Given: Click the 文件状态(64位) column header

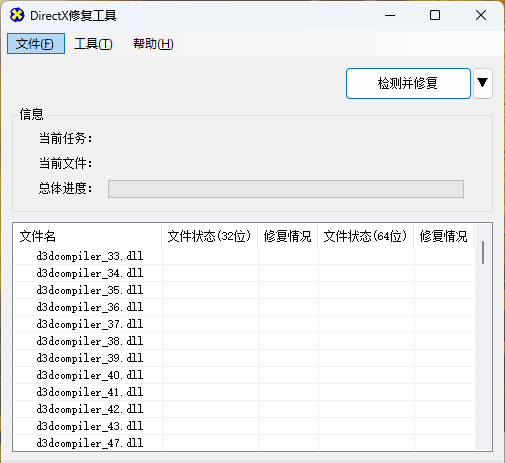Looking at the screenshot, I should [366, 236].
